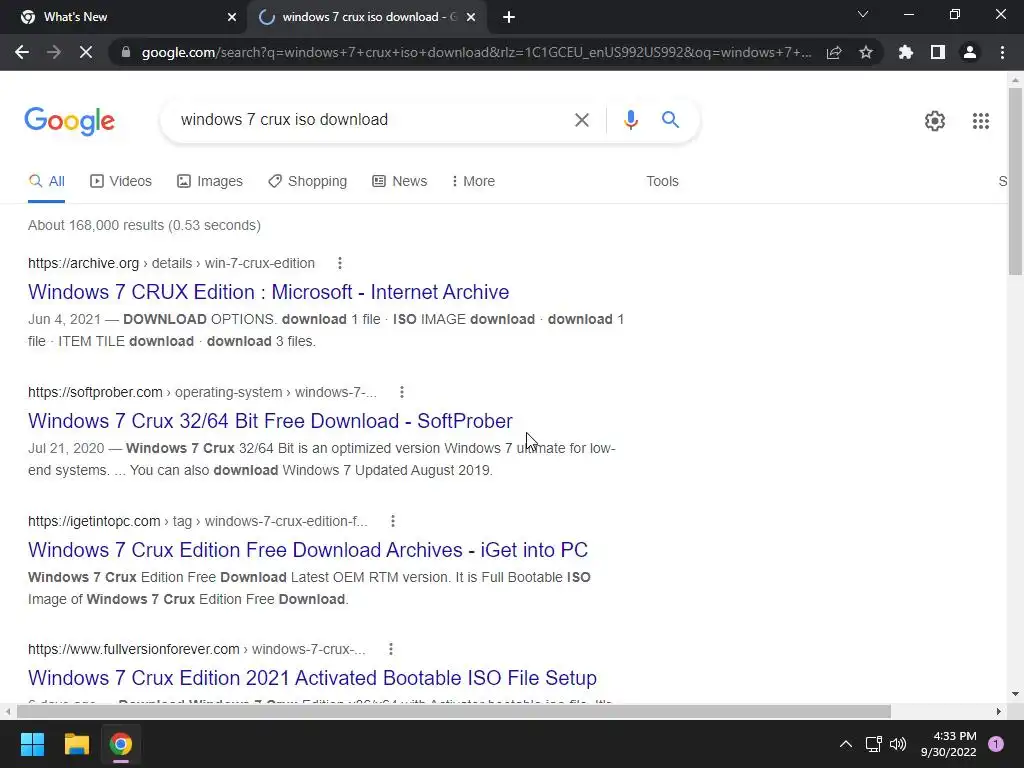The height and width of the screenshot is (768, 1024).
Task: Open the search Tools options
Action: pos(662,181)
